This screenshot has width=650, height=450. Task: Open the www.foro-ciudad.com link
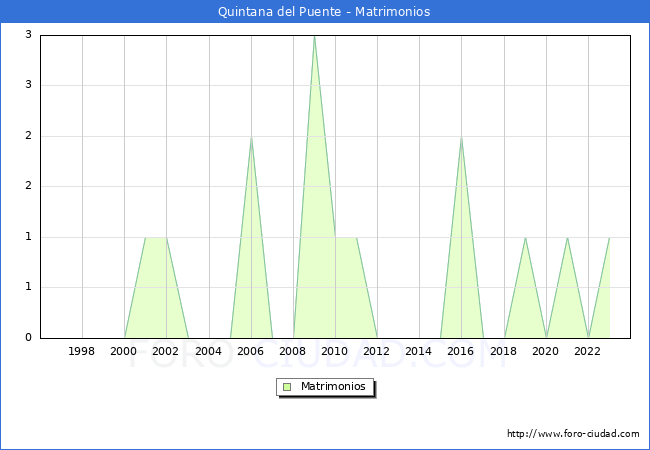click(573, 434)
